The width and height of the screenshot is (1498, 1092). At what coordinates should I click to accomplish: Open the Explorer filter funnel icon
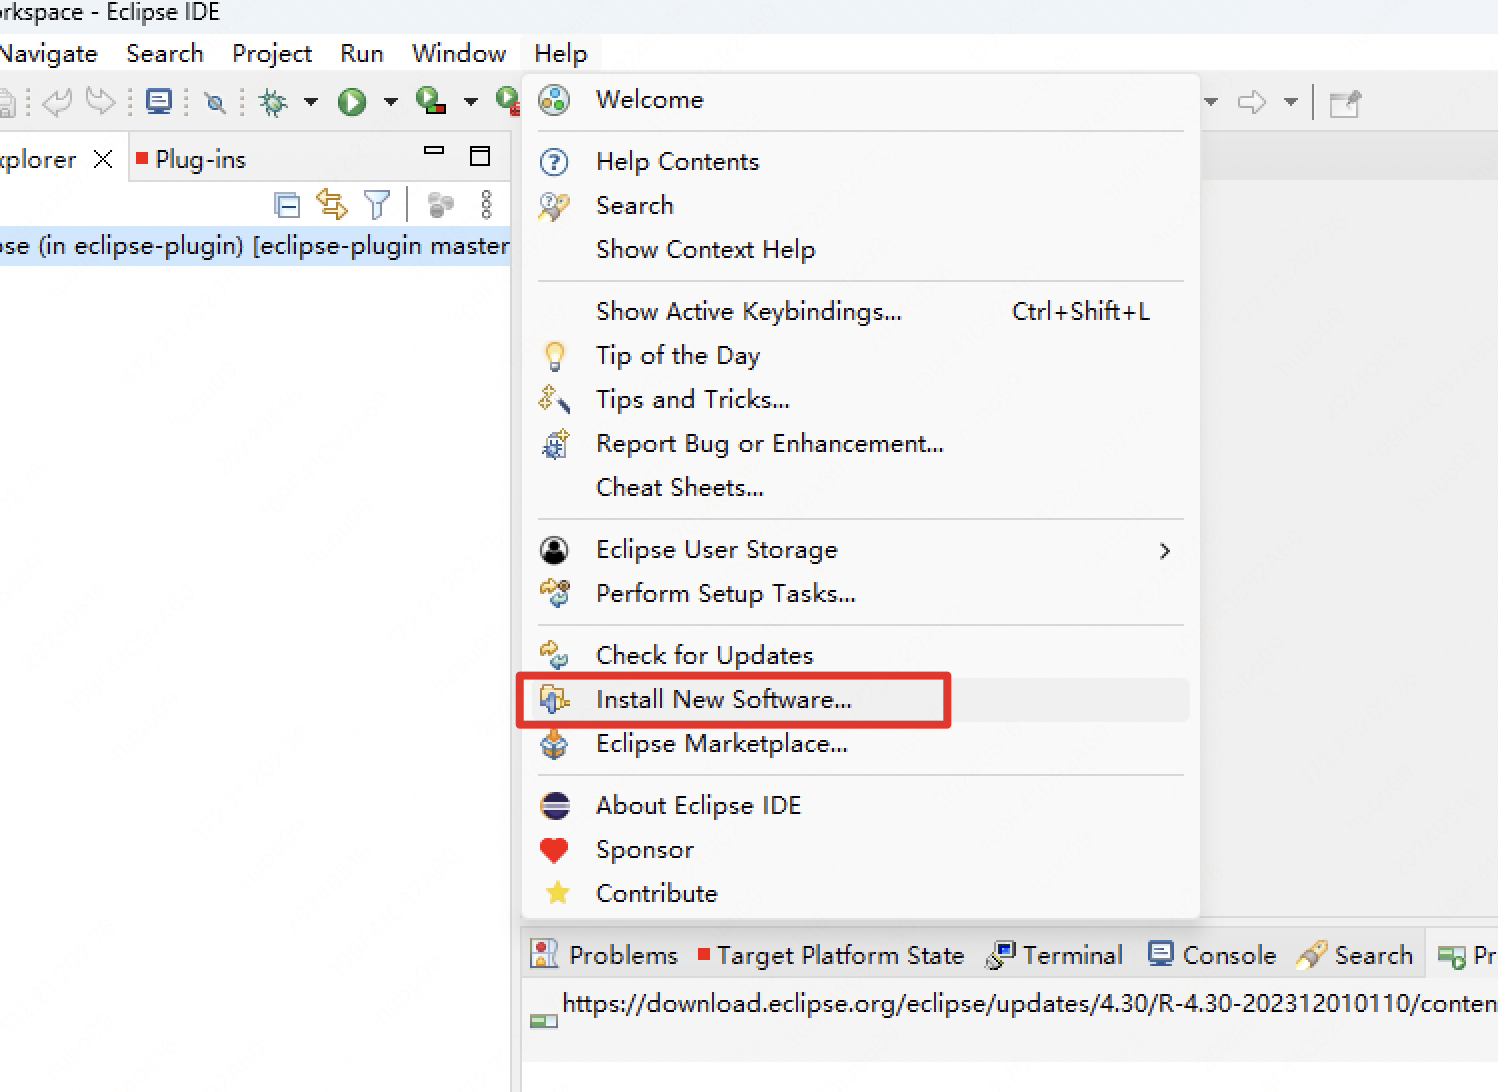(377, 205)
